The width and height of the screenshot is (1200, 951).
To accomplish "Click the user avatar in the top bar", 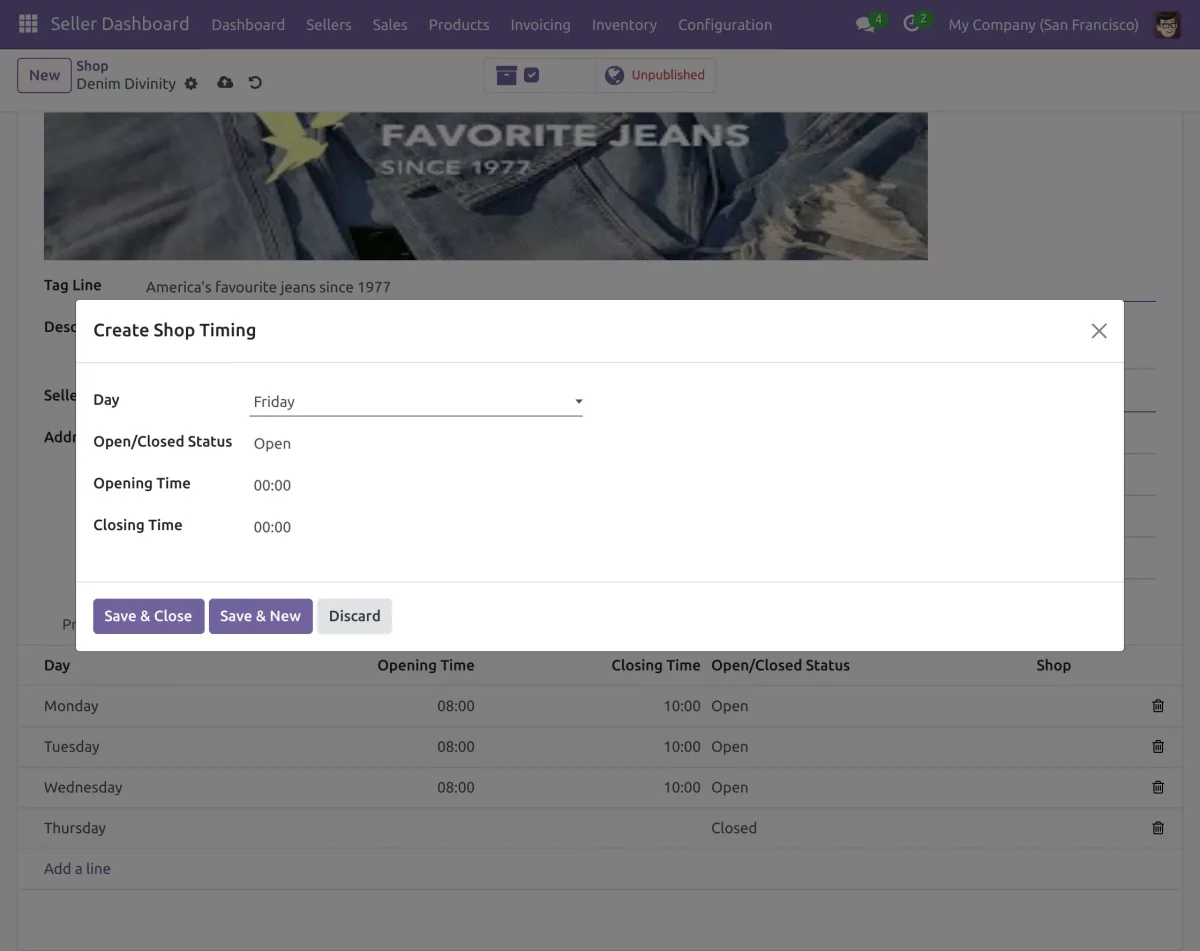I will click(1167, 24).
